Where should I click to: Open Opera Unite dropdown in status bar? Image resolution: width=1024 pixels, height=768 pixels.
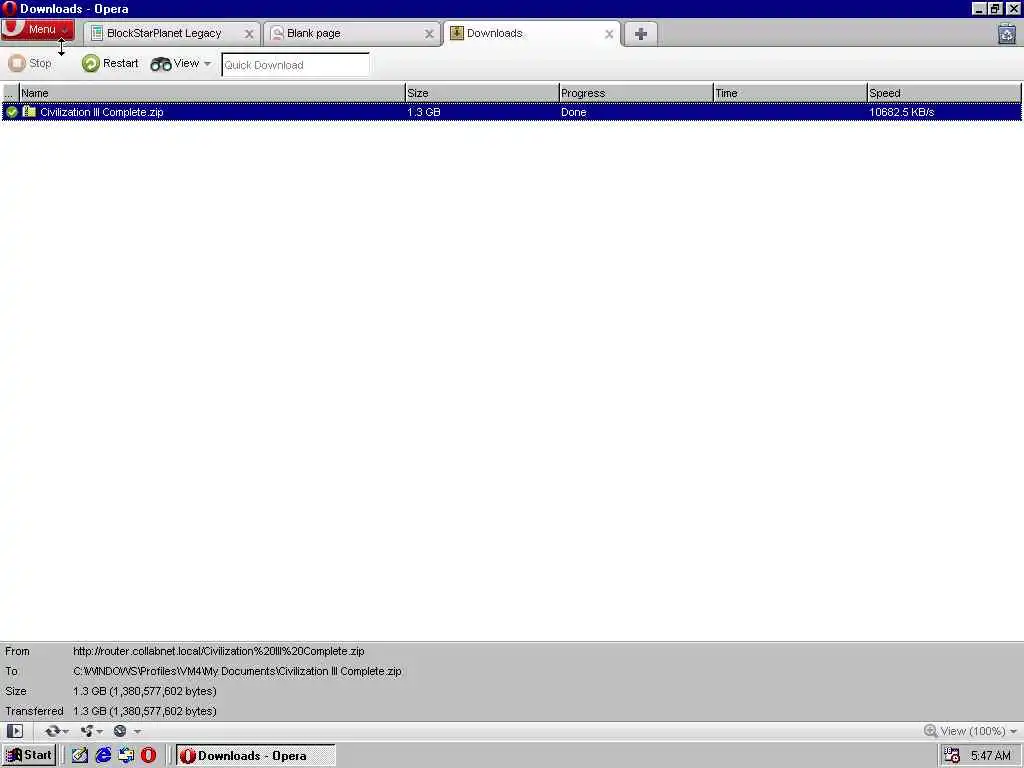[x=91, y=731]
